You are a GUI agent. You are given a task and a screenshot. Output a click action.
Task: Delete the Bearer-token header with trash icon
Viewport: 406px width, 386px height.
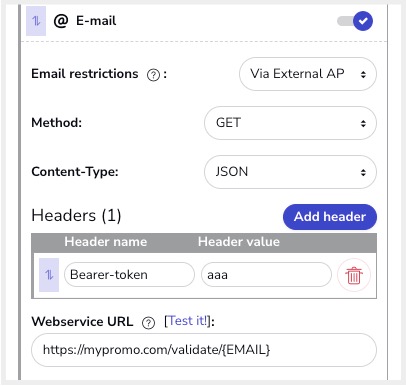click(354, 275)
